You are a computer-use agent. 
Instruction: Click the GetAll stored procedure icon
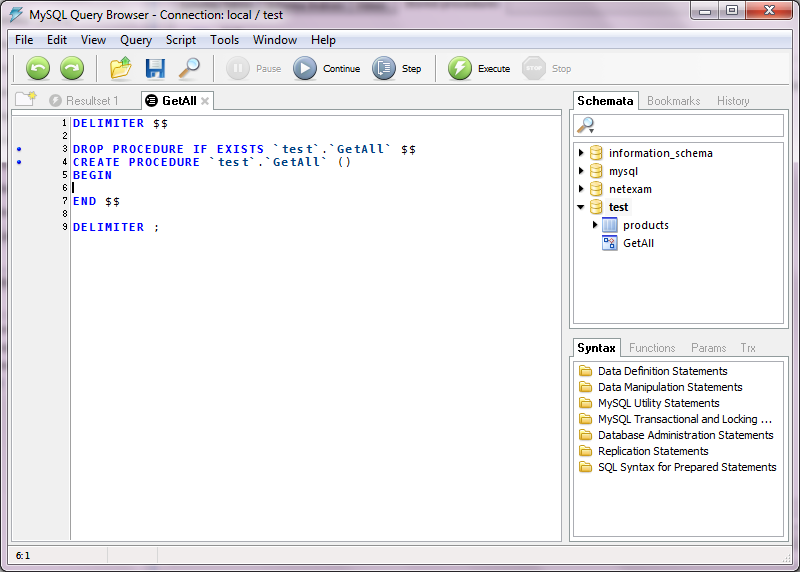pyautogui.click(x=610, y=242)
